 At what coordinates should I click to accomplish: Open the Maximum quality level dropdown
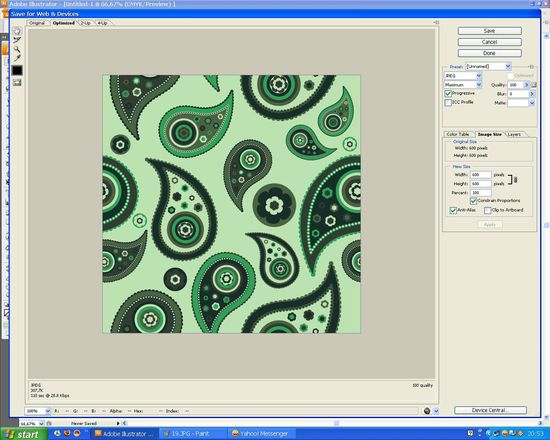point(463,85)
